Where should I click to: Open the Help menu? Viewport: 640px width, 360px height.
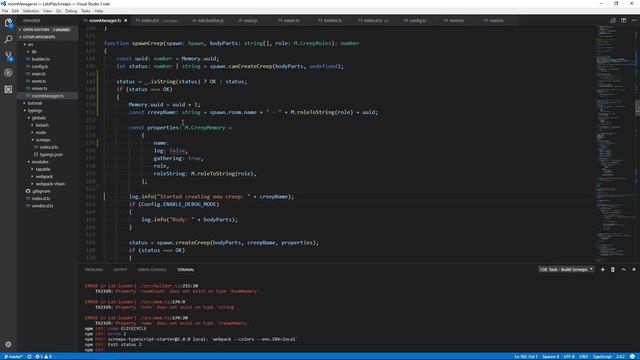(x=99, y=11)
